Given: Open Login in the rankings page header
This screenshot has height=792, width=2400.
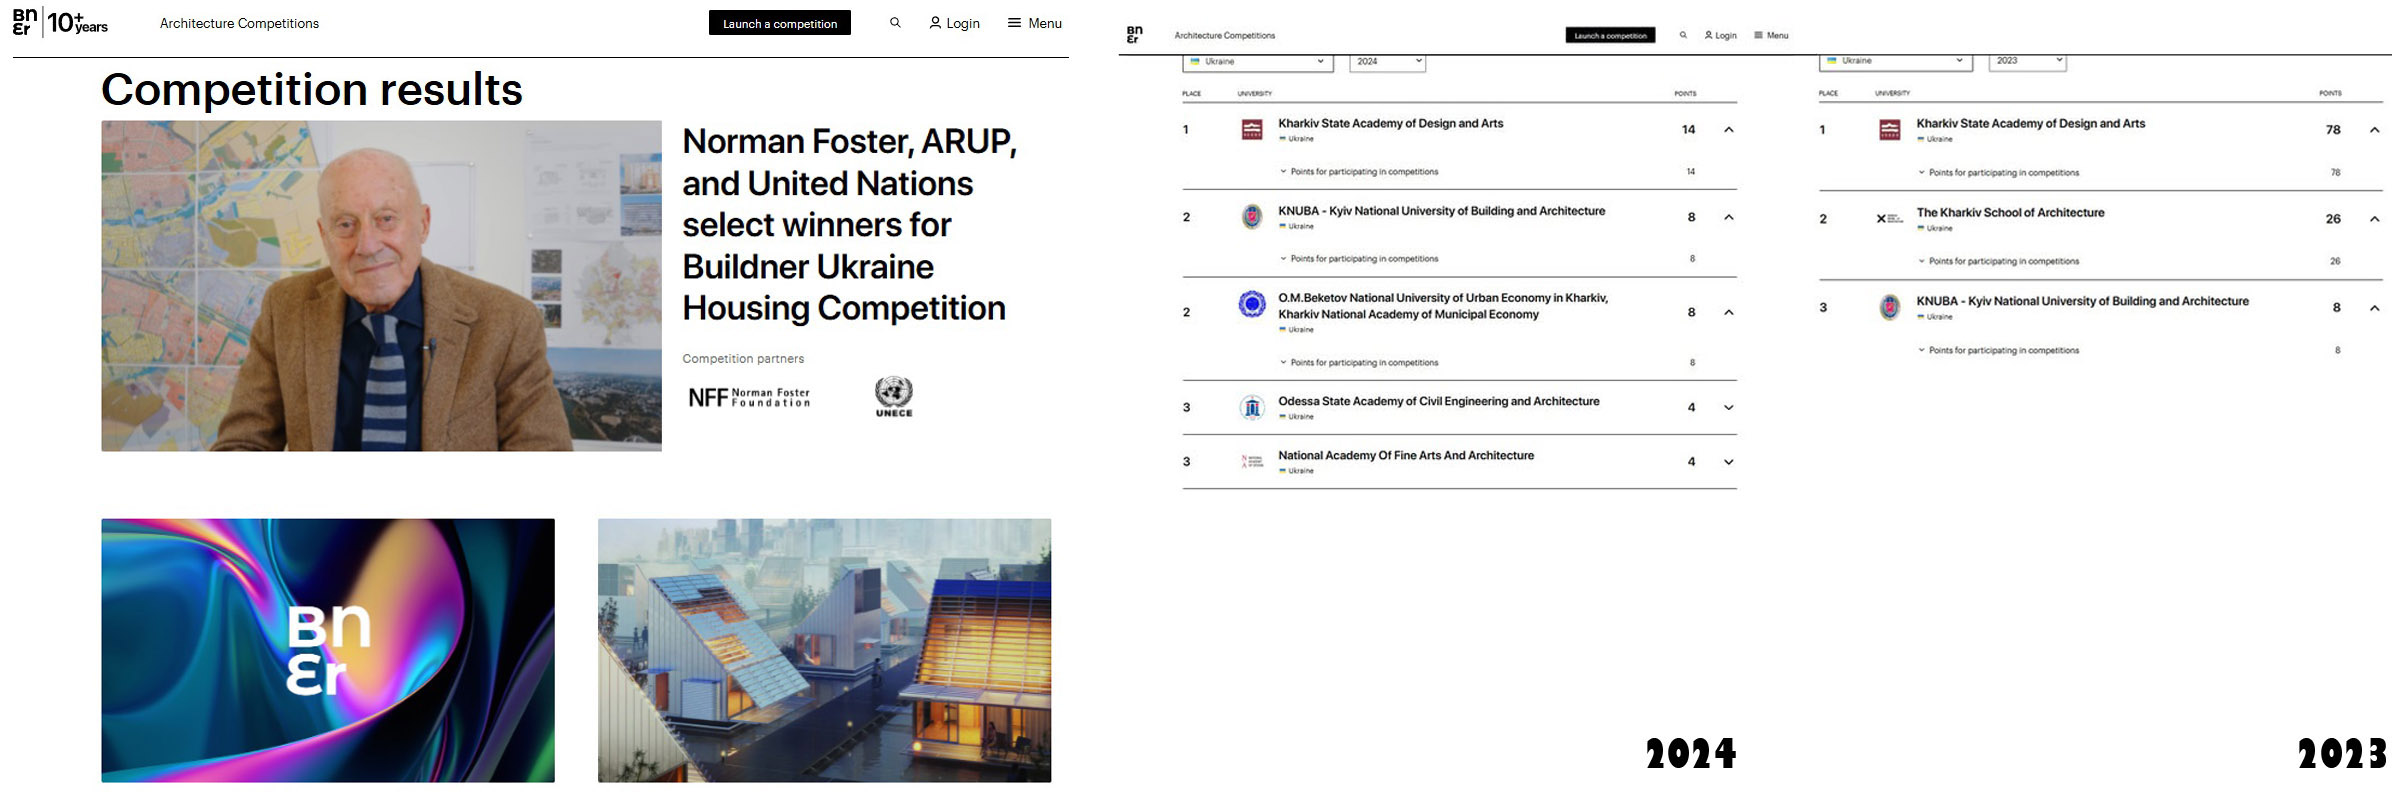Looking at the screenshot, I should (x=1720, y=35).
